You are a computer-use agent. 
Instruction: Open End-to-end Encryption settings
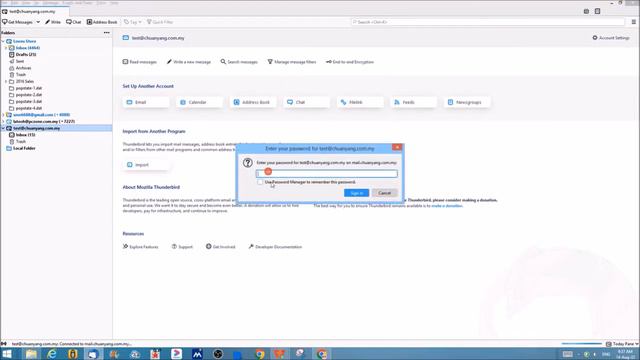click(x=350, y=62)
